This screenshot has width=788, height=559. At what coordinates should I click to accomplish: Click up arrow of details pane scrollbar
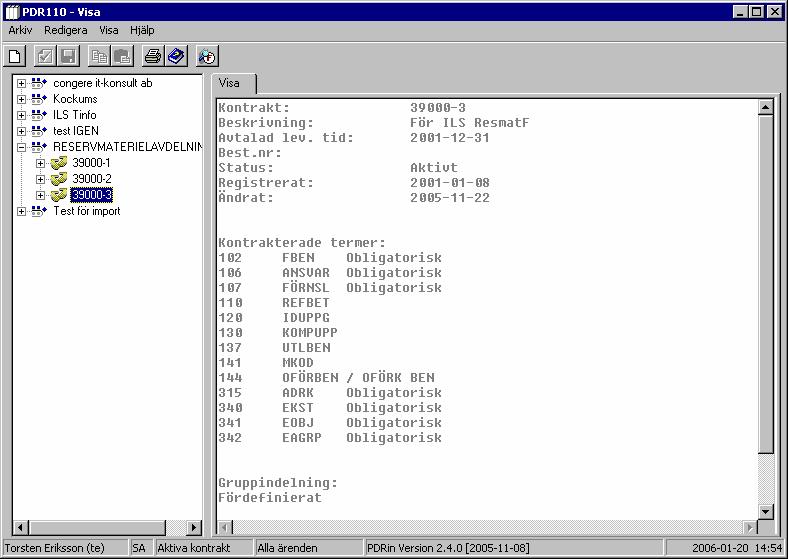[765, 107]
